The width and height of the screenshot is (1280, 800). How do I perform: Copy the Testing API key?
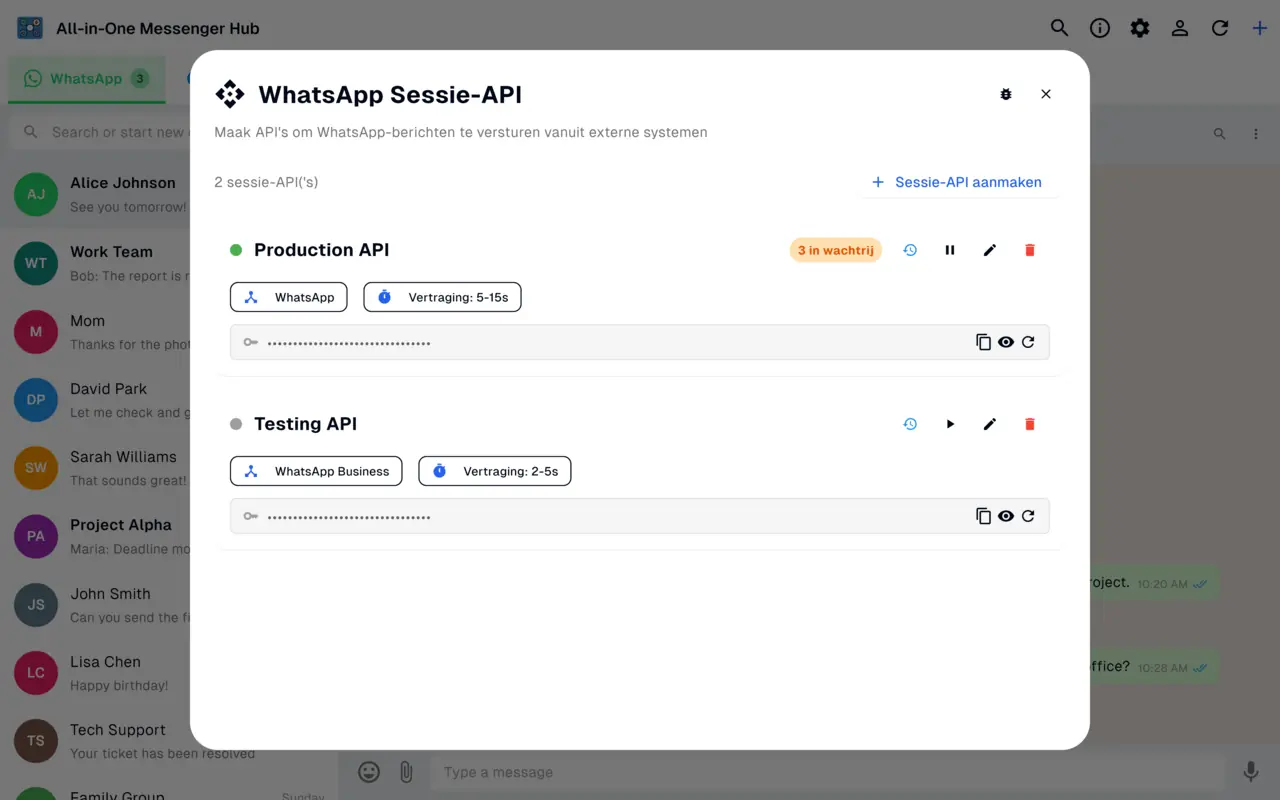click(x=984, y=516)
